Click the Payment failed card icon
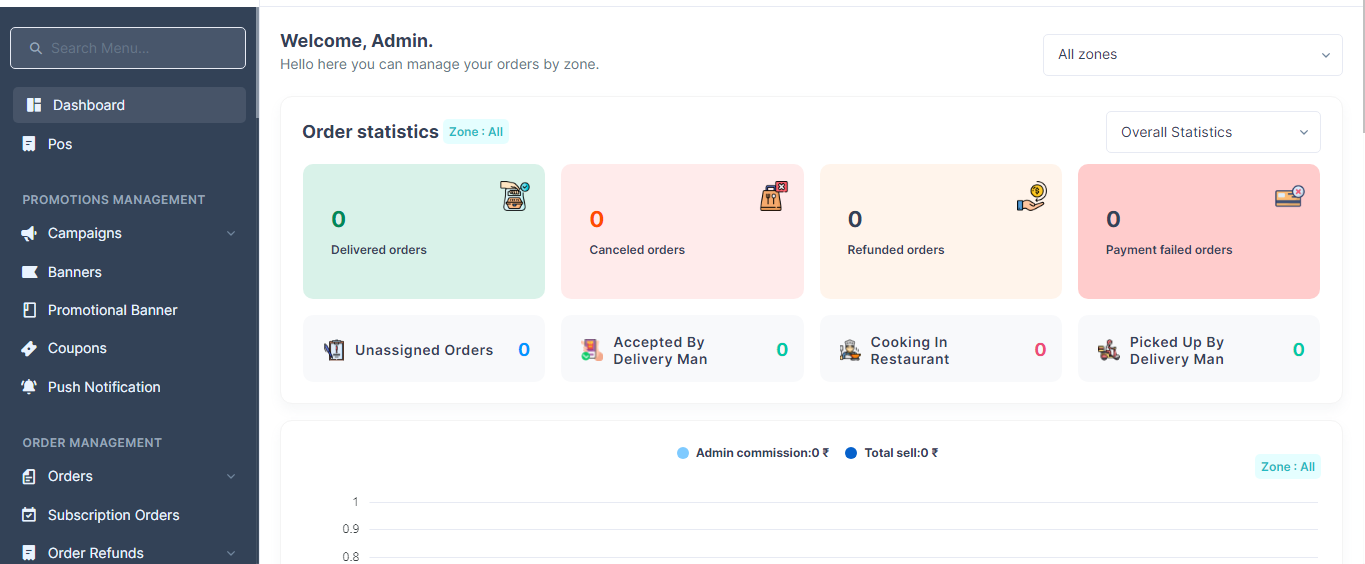 click(1290, 196)
